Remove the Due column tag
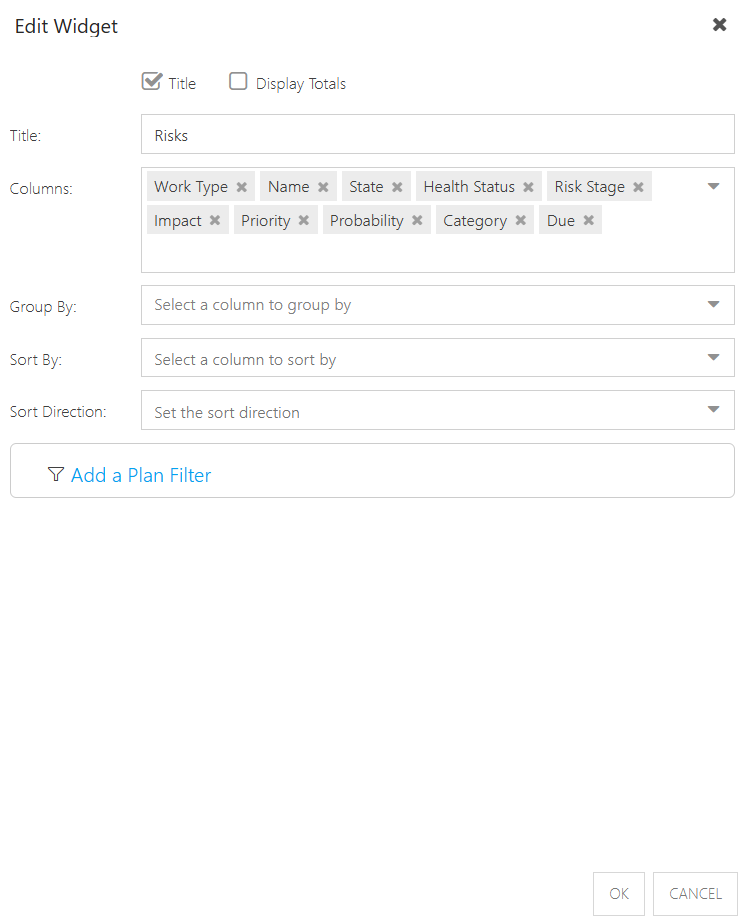The height and width of the screenshot is (923, 743). click(x=588, y=220)
